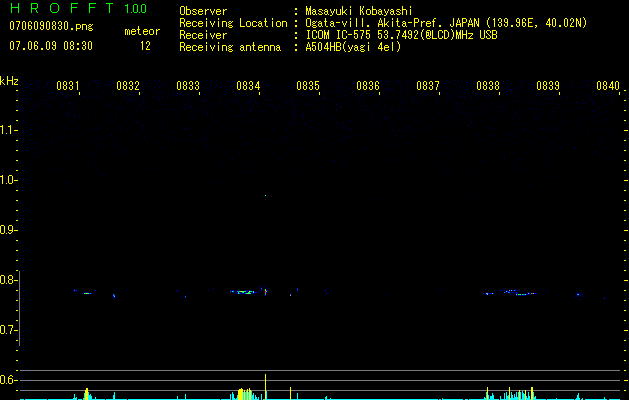Viewport: 629px width, 400px height.
Task: Select the file name 0706090830.png
Action: click(51, 26)
